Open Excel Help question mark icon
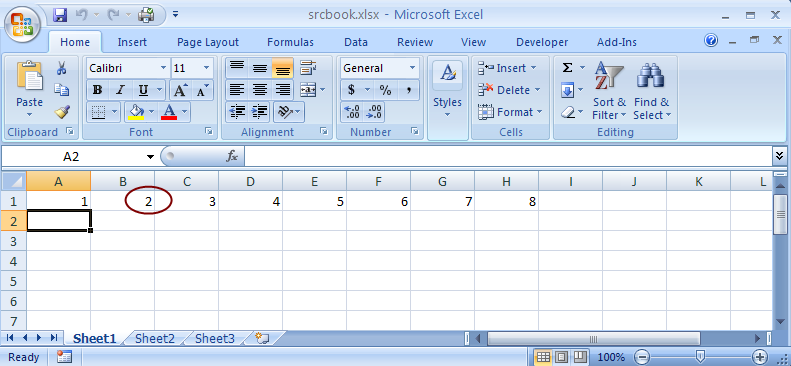791x366 pixels. tap(711, 40)
